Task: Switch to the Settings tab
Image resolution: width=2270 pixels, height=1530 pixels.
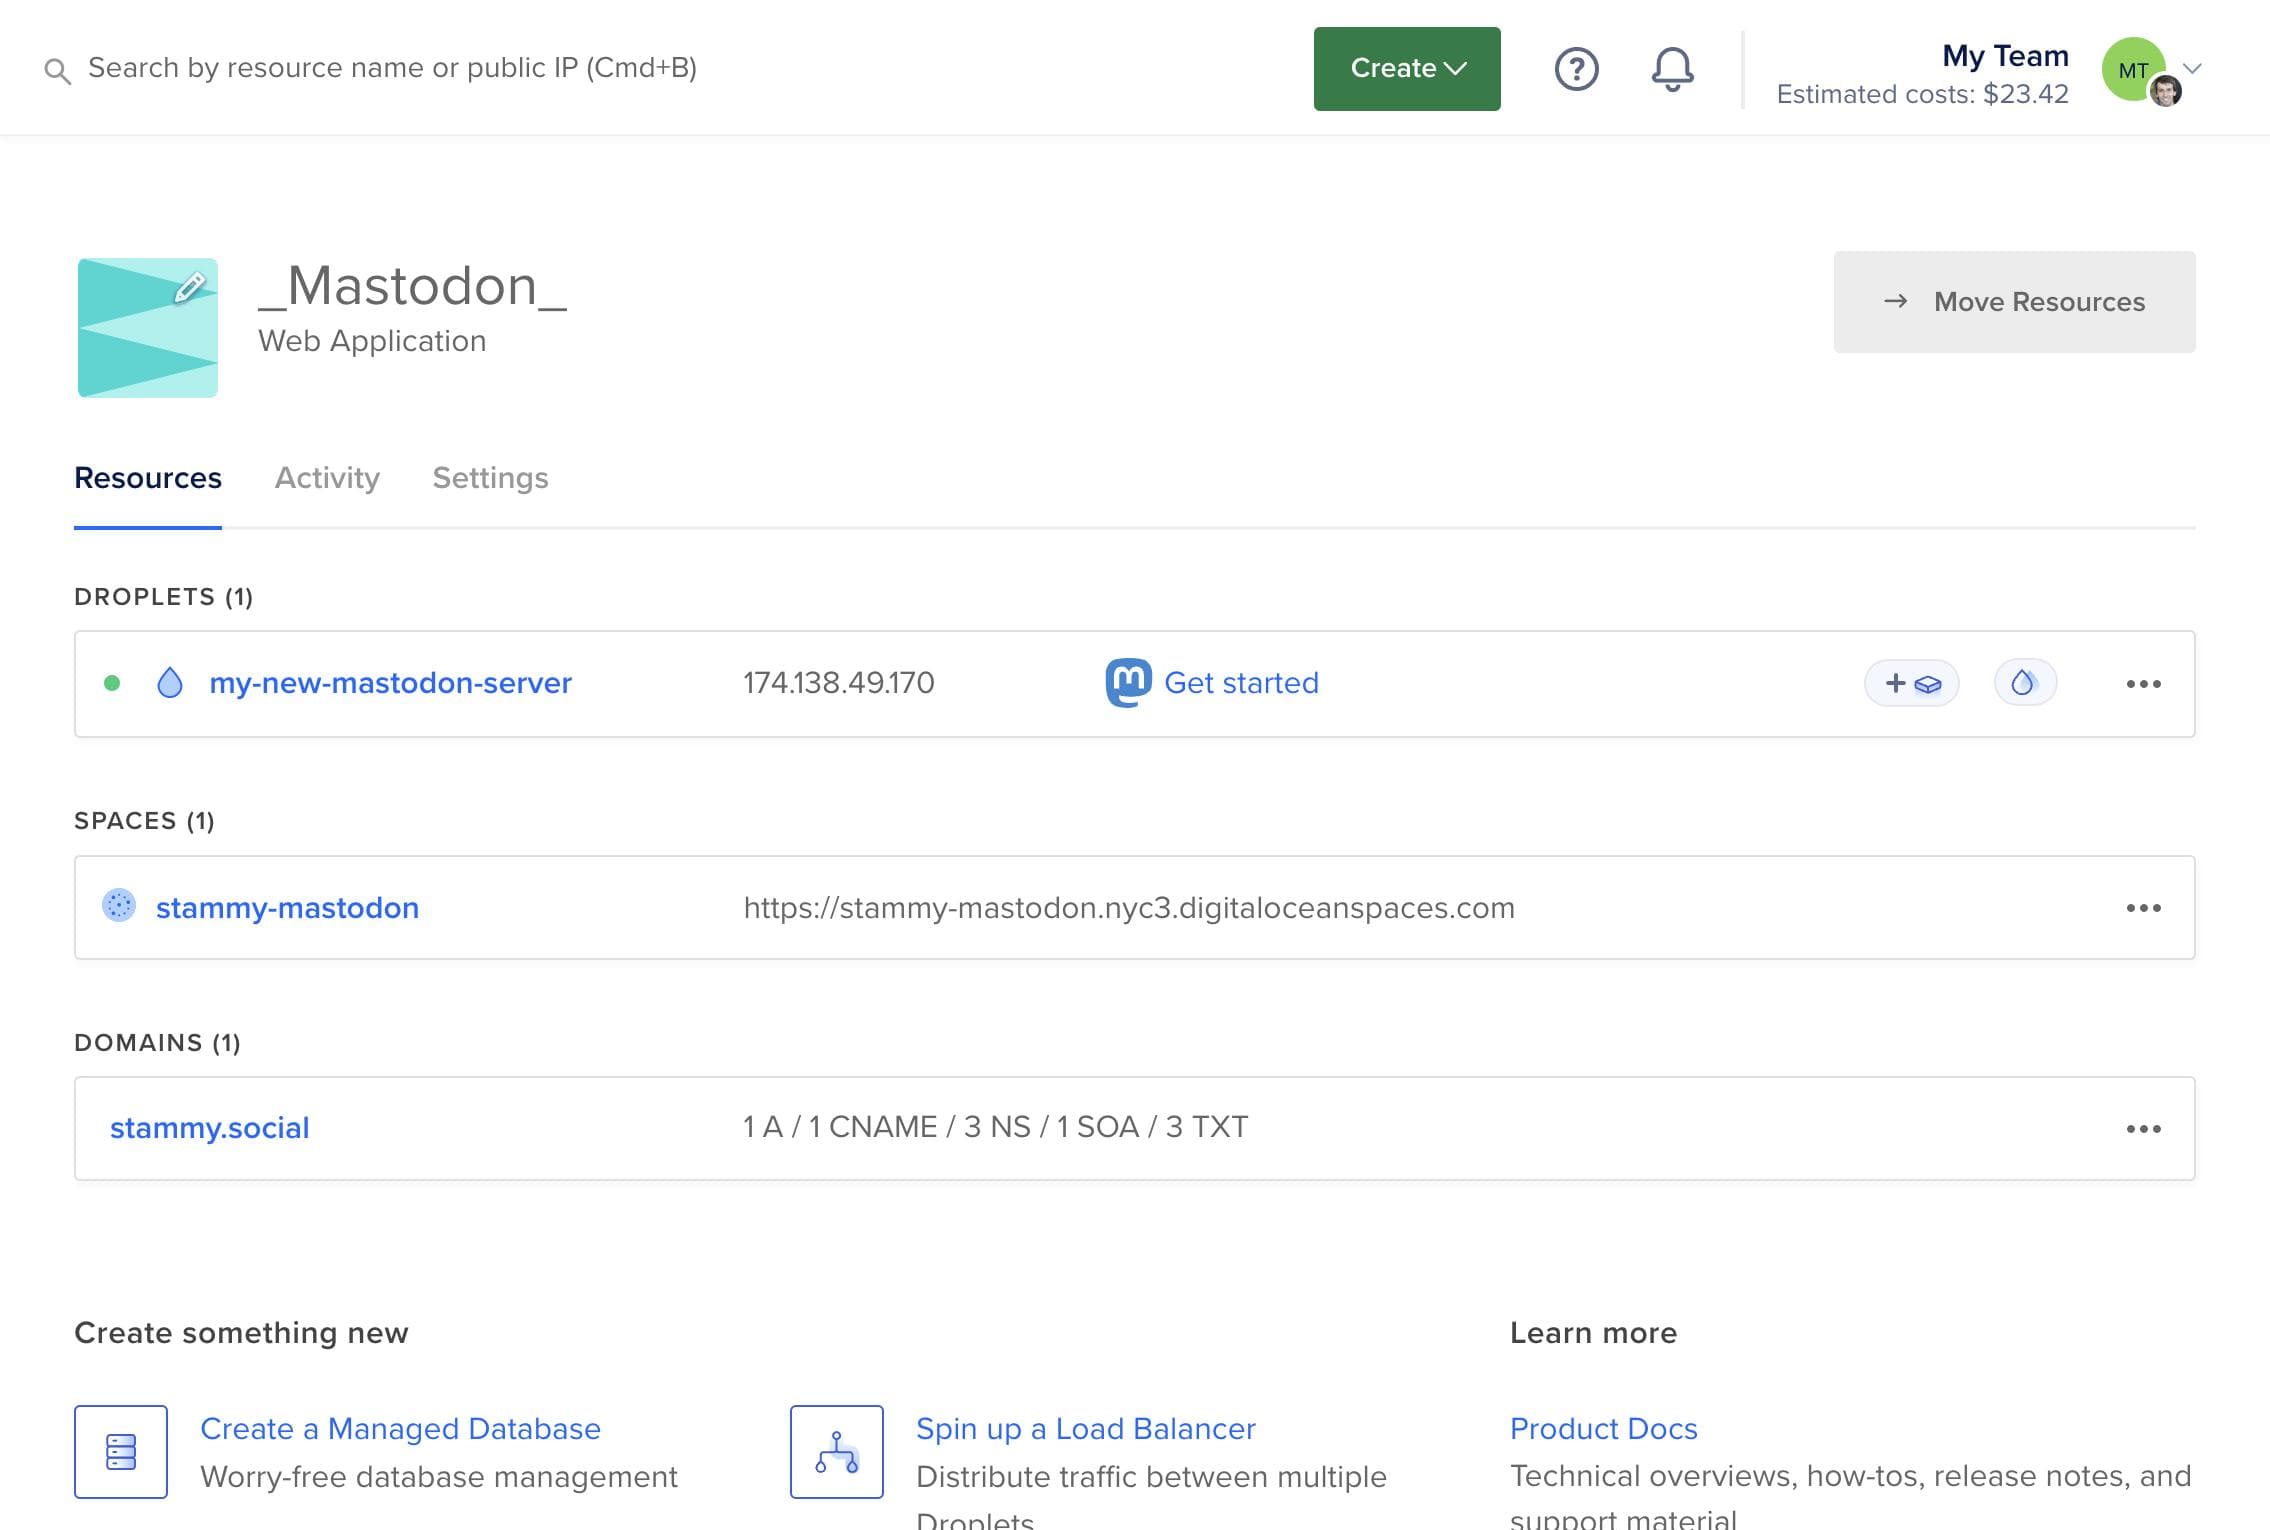Action: coord(490,478)
